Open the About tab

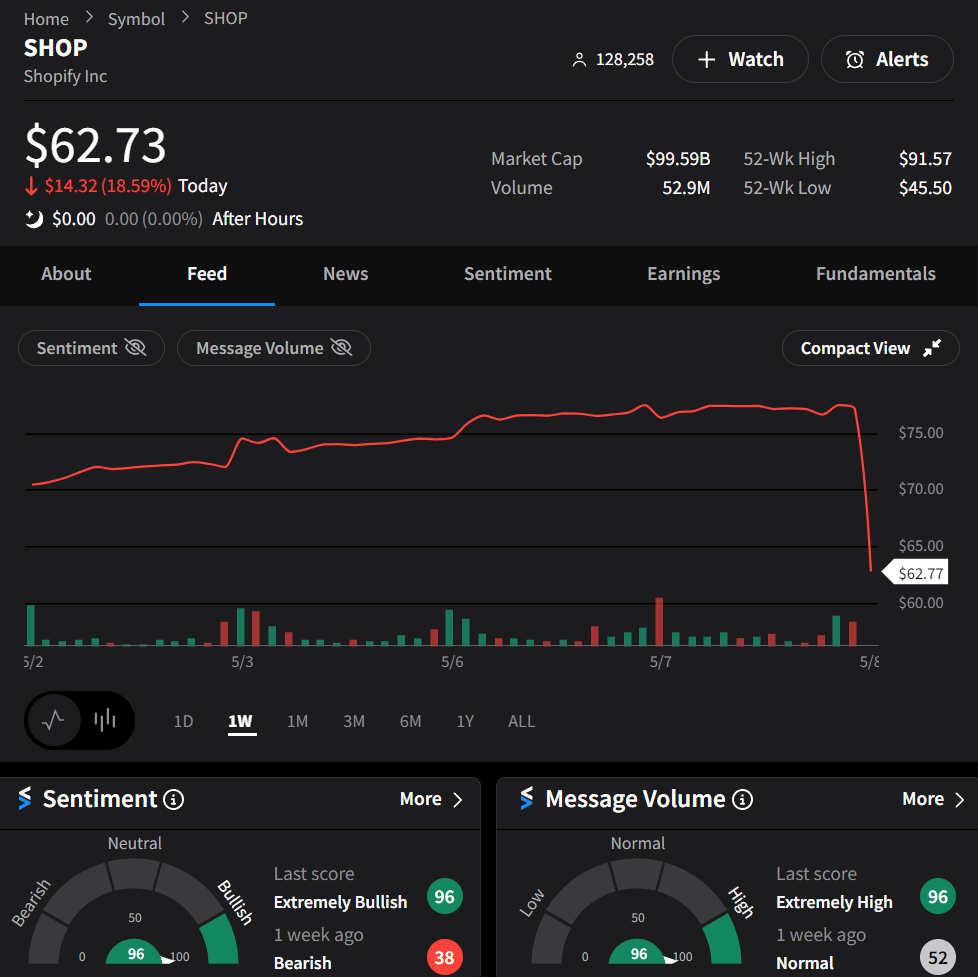[x=66, y=274]
